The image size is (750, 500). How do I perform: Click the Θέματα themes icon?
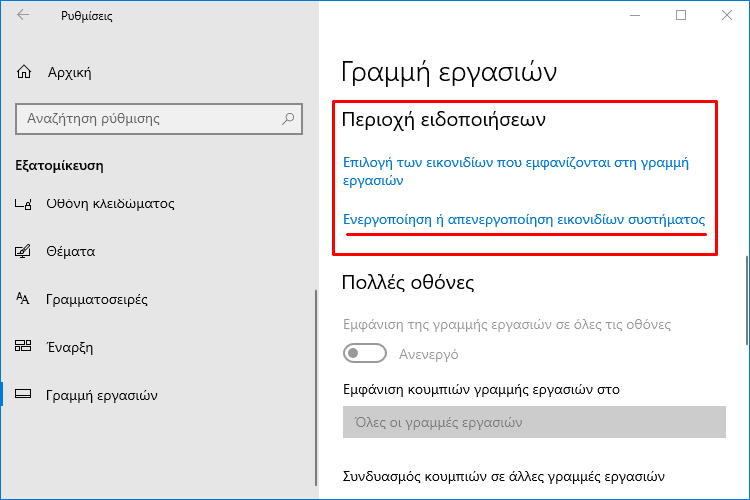point(23,251)
